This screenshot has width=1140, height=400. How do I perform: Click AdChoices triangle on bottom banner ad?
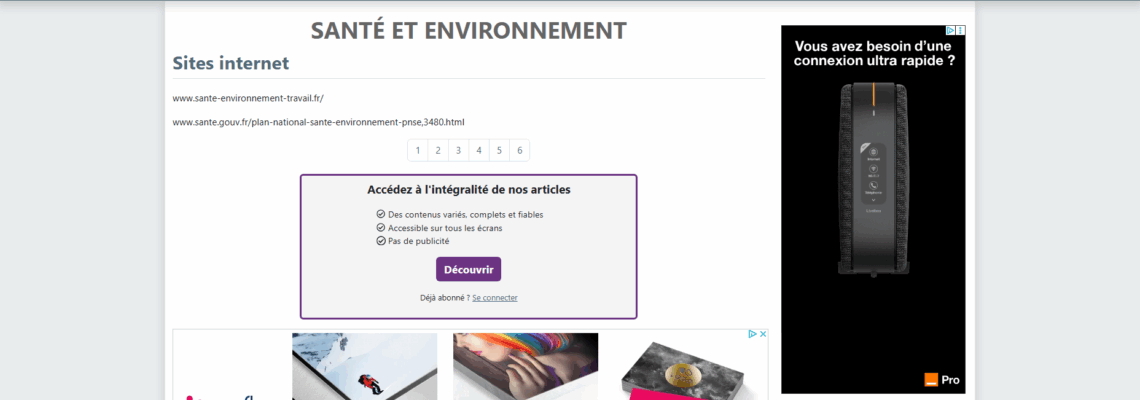click(752, 335)
